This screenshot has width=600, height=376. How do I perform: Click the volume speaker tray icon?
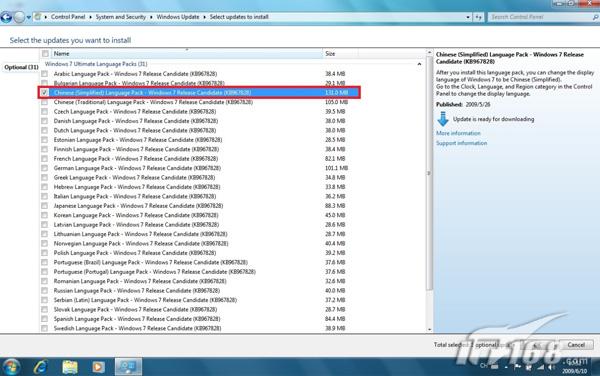click(552, 367)
